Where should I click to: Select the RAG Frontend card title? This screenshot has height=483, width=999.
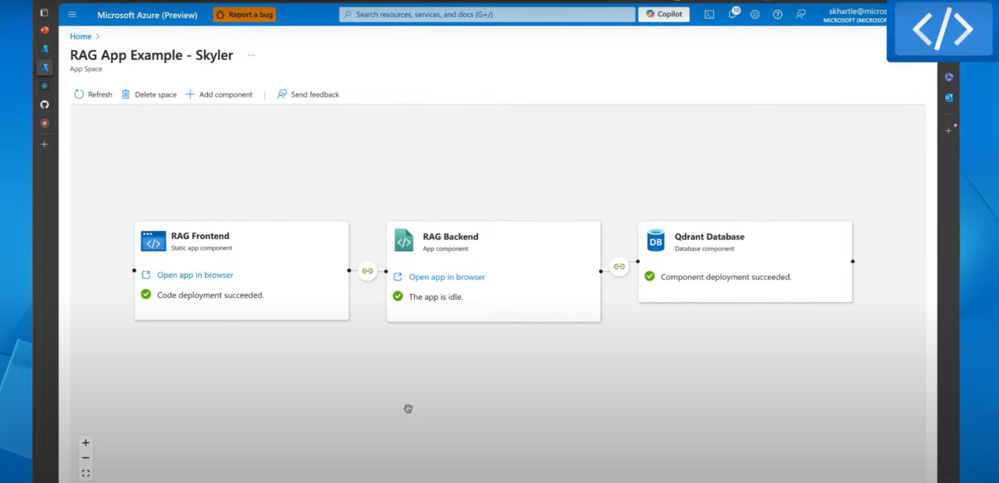pyautogui.click(x=200, y=236)
